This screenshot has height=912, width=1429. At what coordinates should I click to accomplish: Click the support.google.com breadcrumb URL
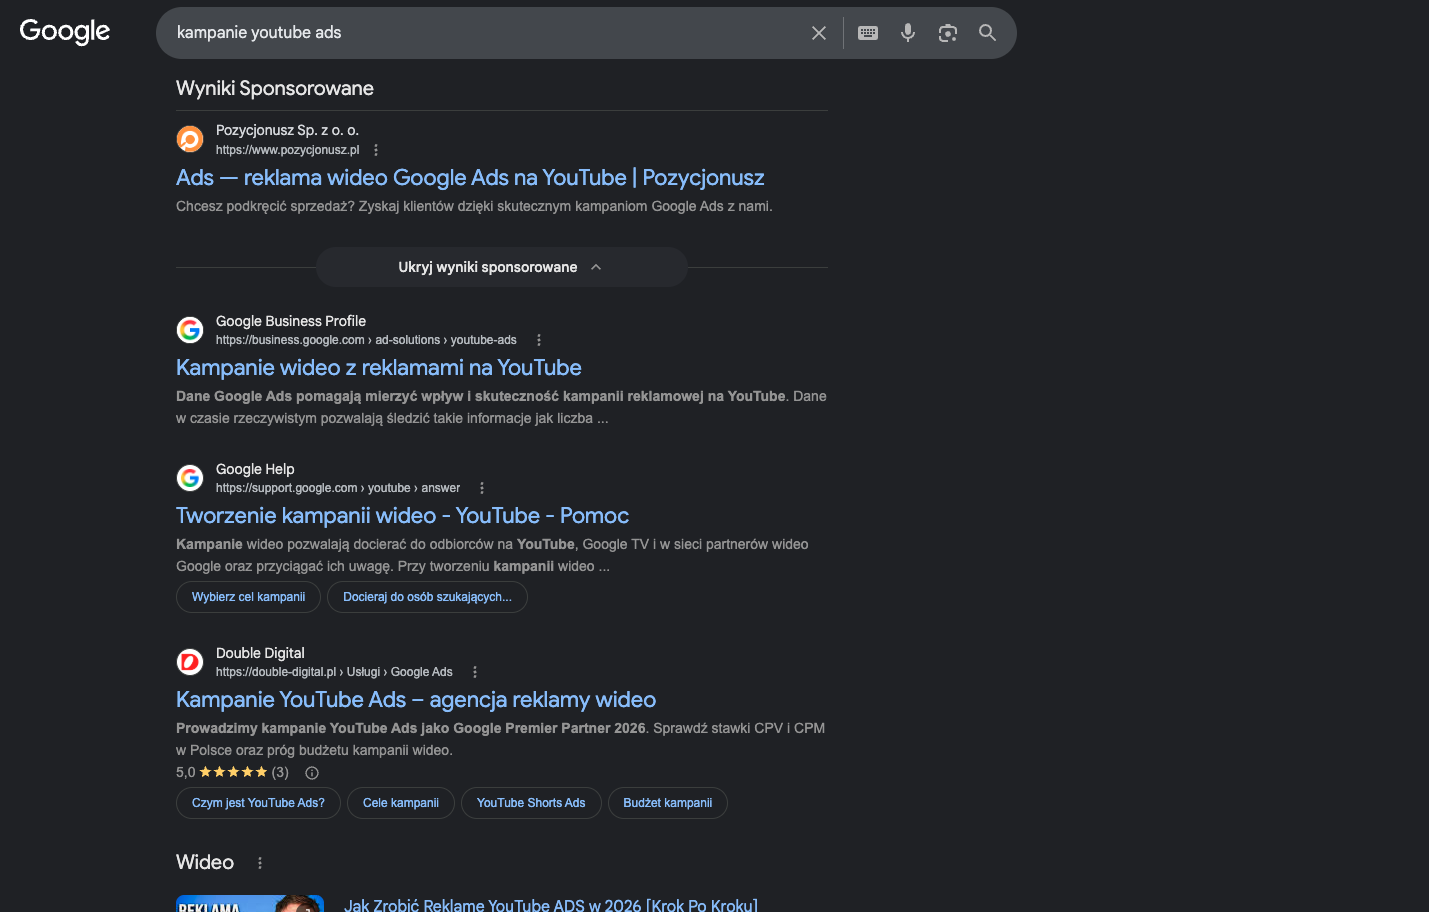tap(338, 488)
